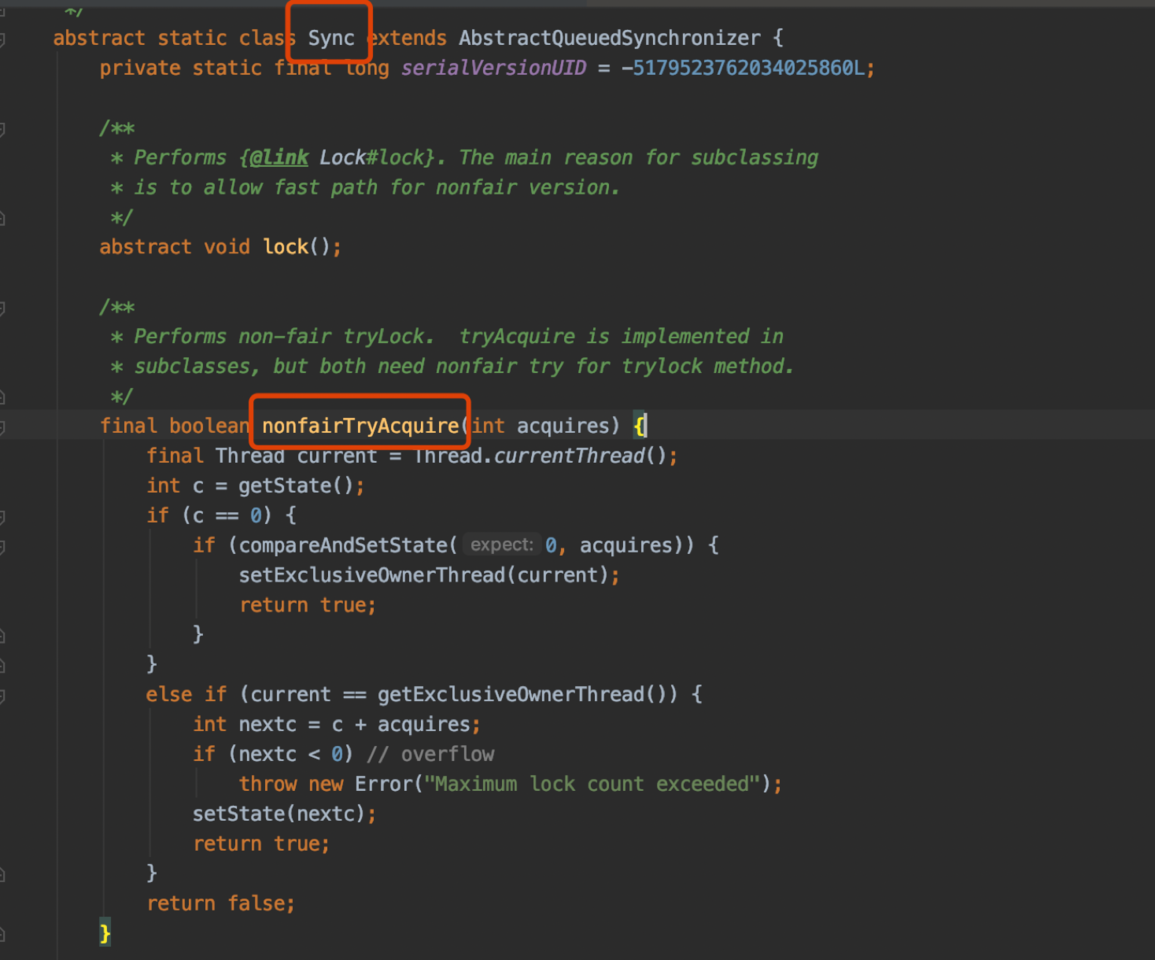
Task: Collapse the non-fair tryLock Javadoc comment
Action: tap(3, 307)
